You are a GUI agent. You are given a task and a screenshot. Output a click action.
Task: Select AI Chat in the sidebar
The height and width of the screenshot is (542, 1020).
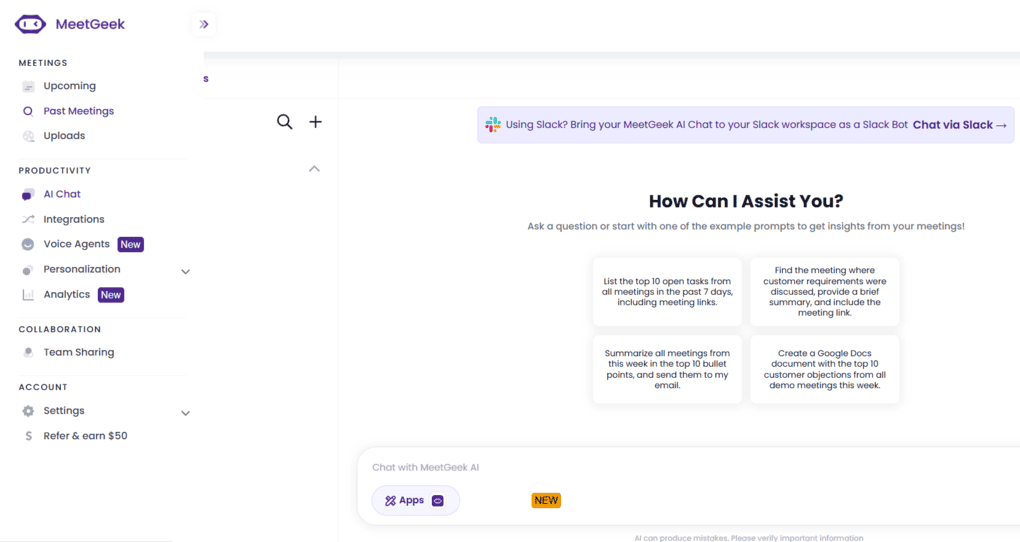click(x=62, y=194)
